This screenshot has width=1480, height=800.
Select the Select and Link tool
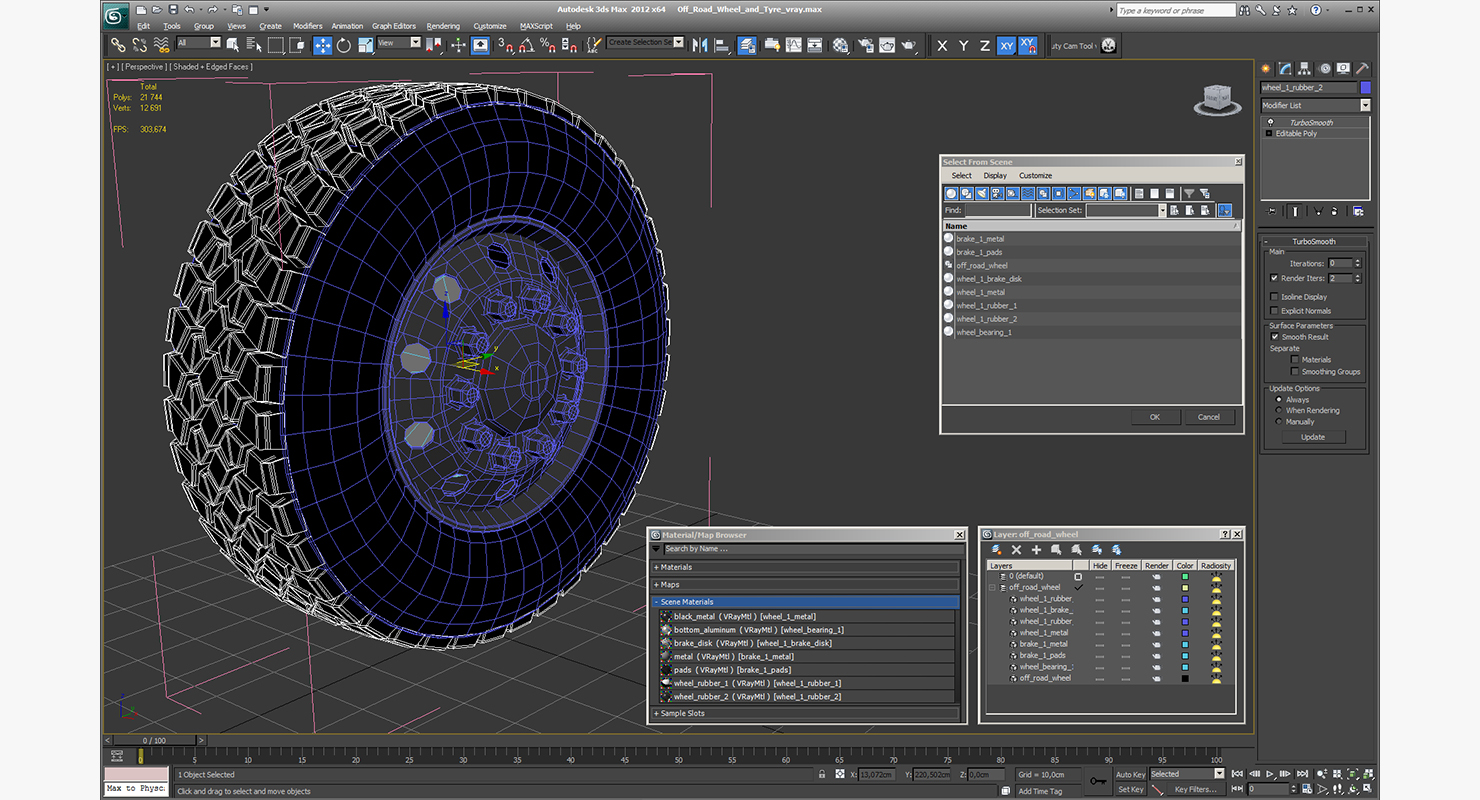118,45
